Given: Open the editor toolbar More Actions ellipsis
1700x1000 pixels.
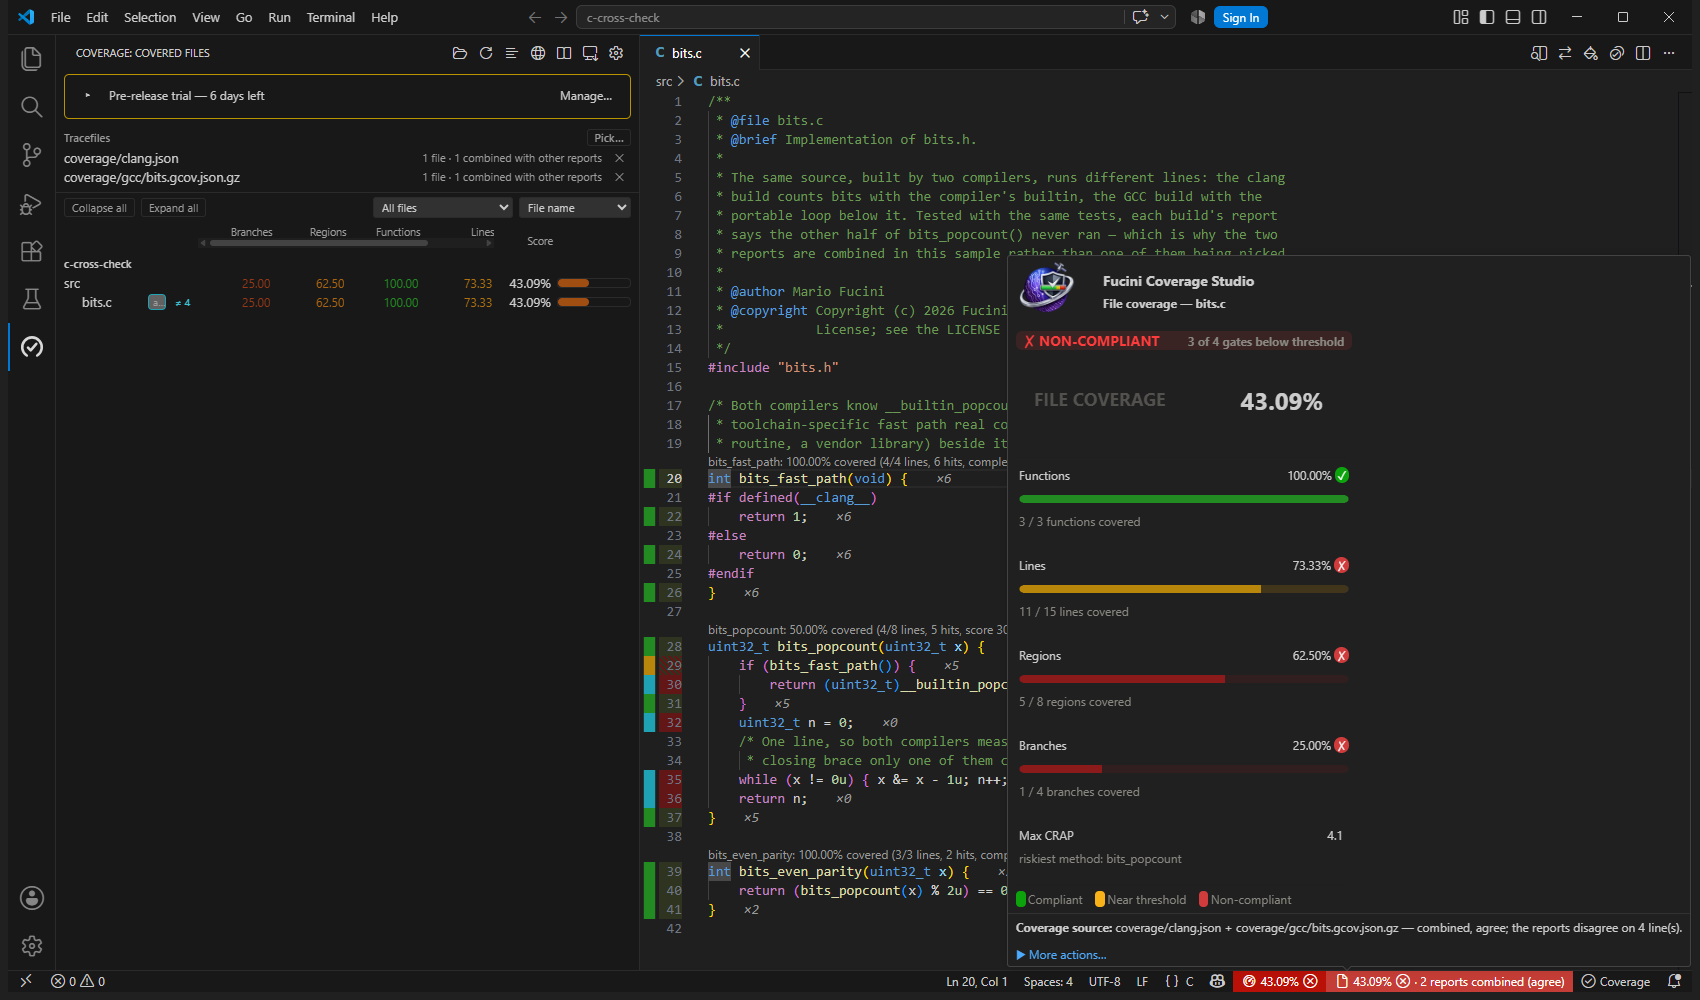Looking at the screenshot, I should coord(1669,53).
